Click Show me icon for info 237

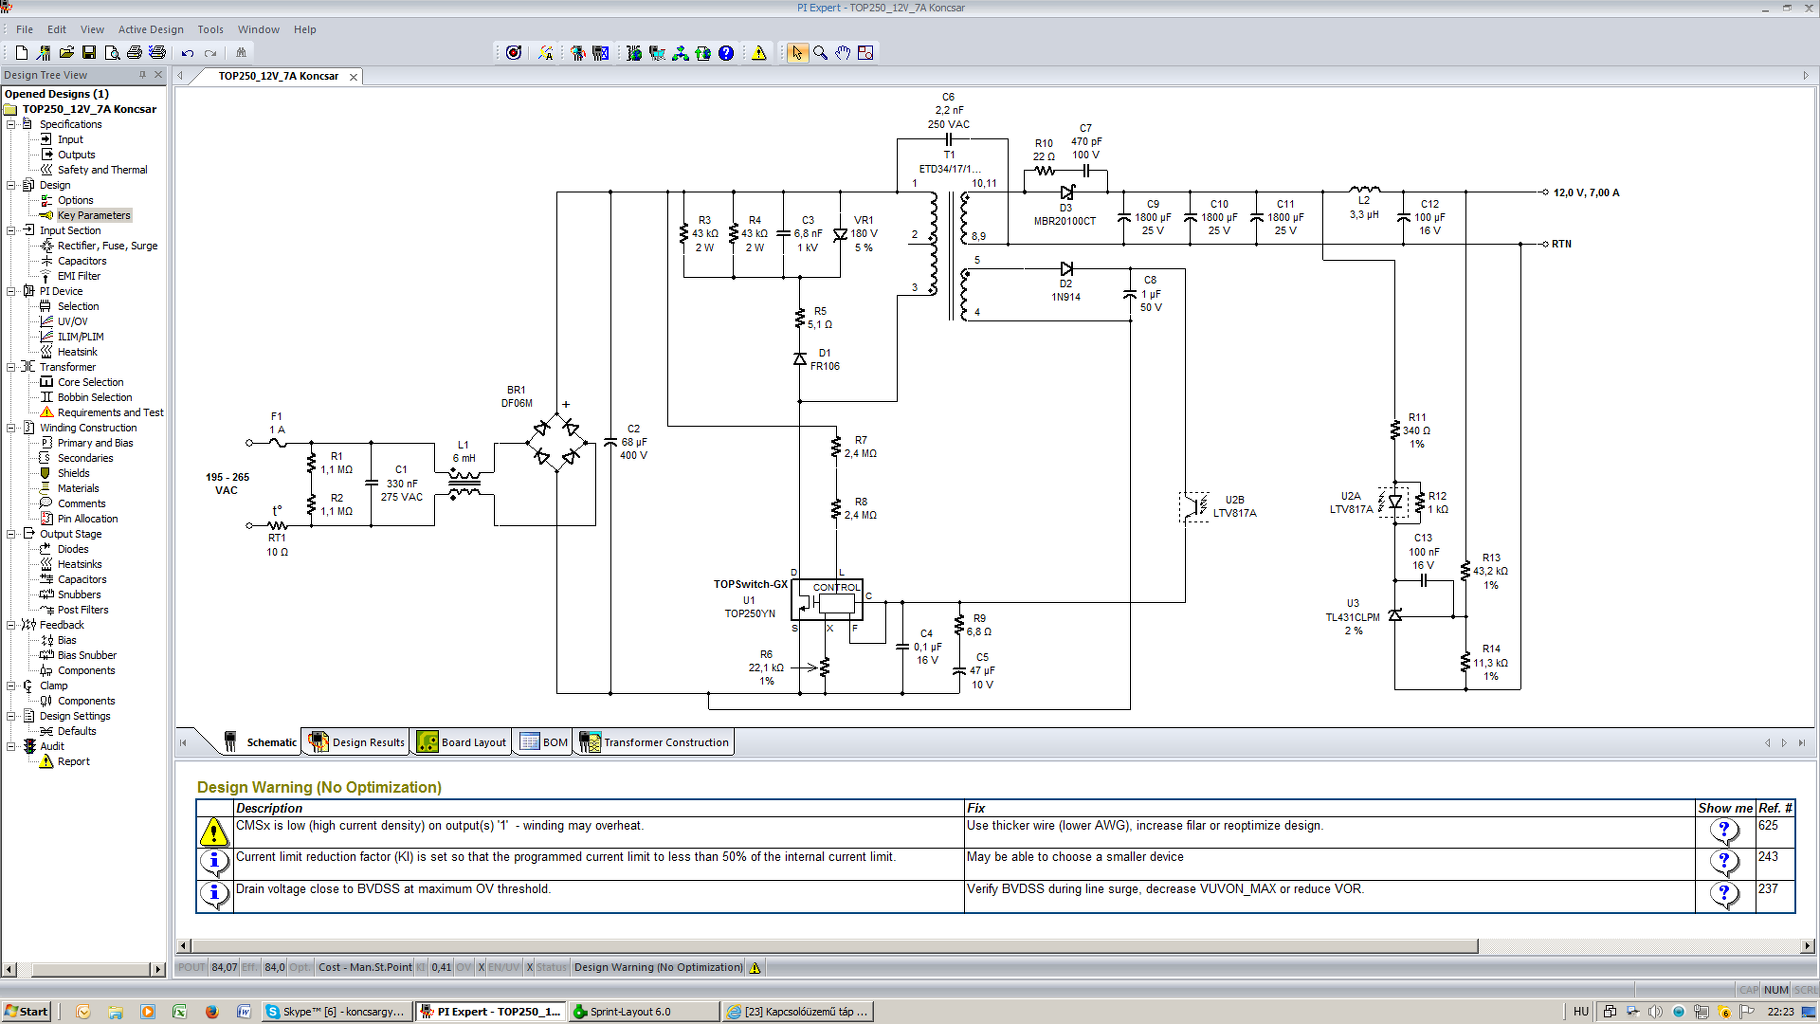pos(1724,894)
